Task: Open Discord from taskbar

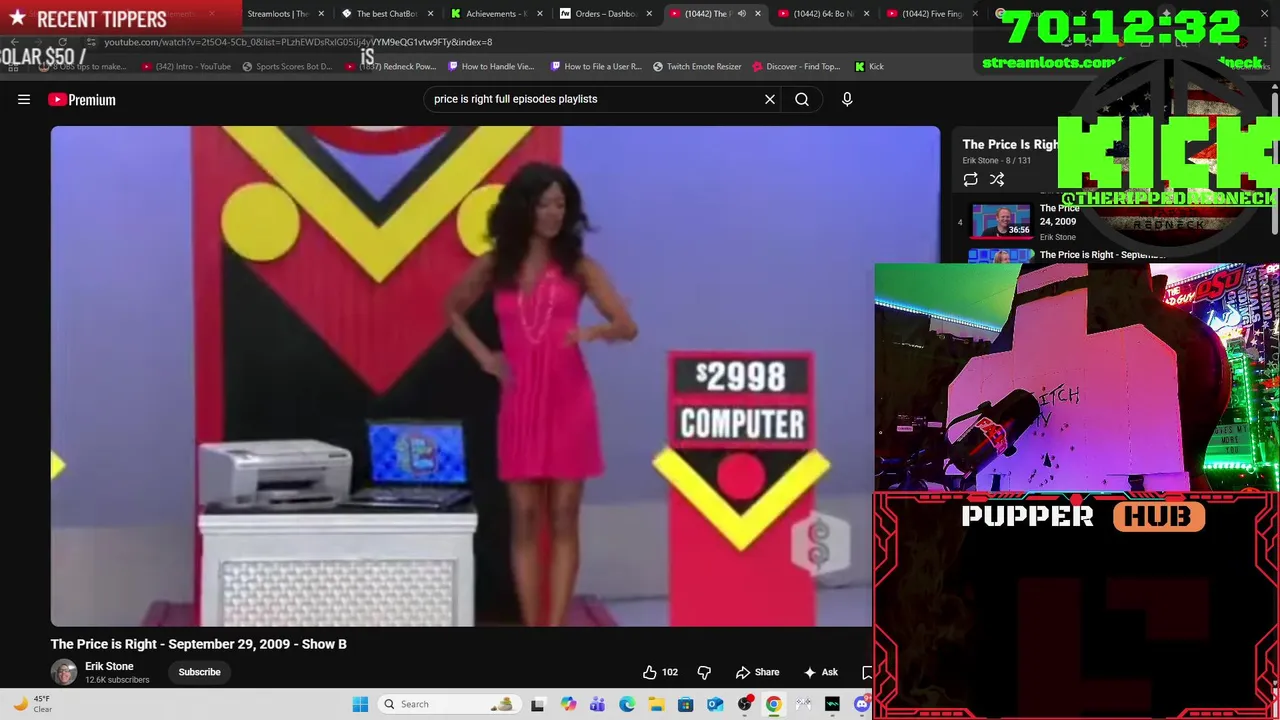Action: (x=862, y=704)
